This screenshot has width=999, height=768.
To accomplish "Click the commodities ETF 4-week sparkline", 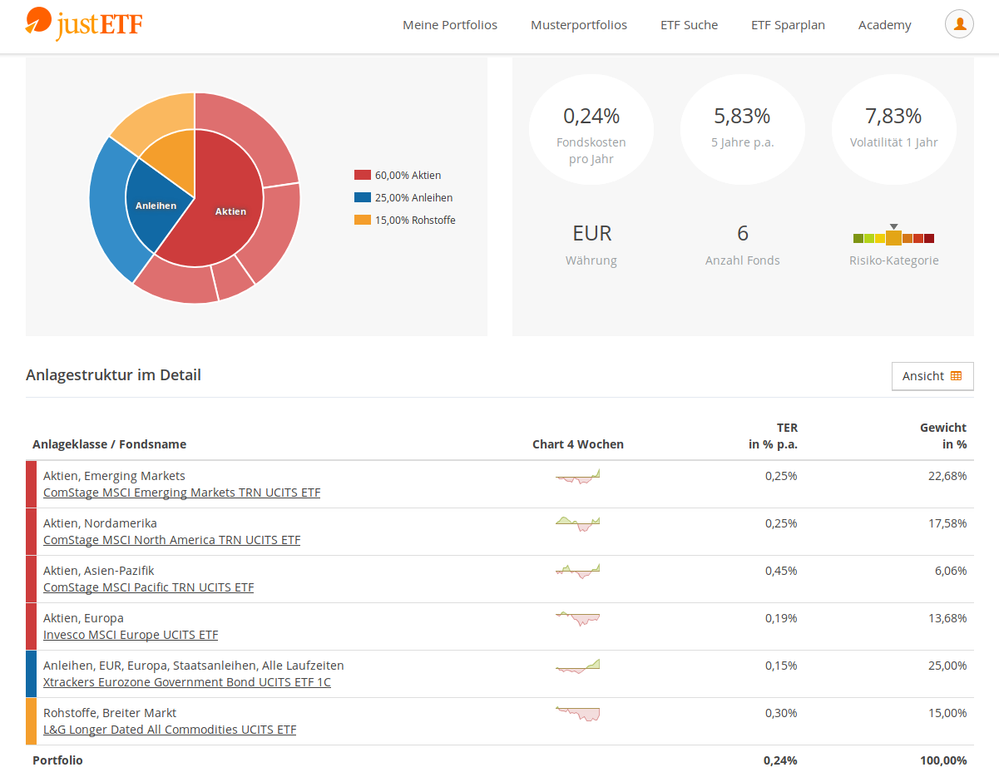I will click(578, 714).
